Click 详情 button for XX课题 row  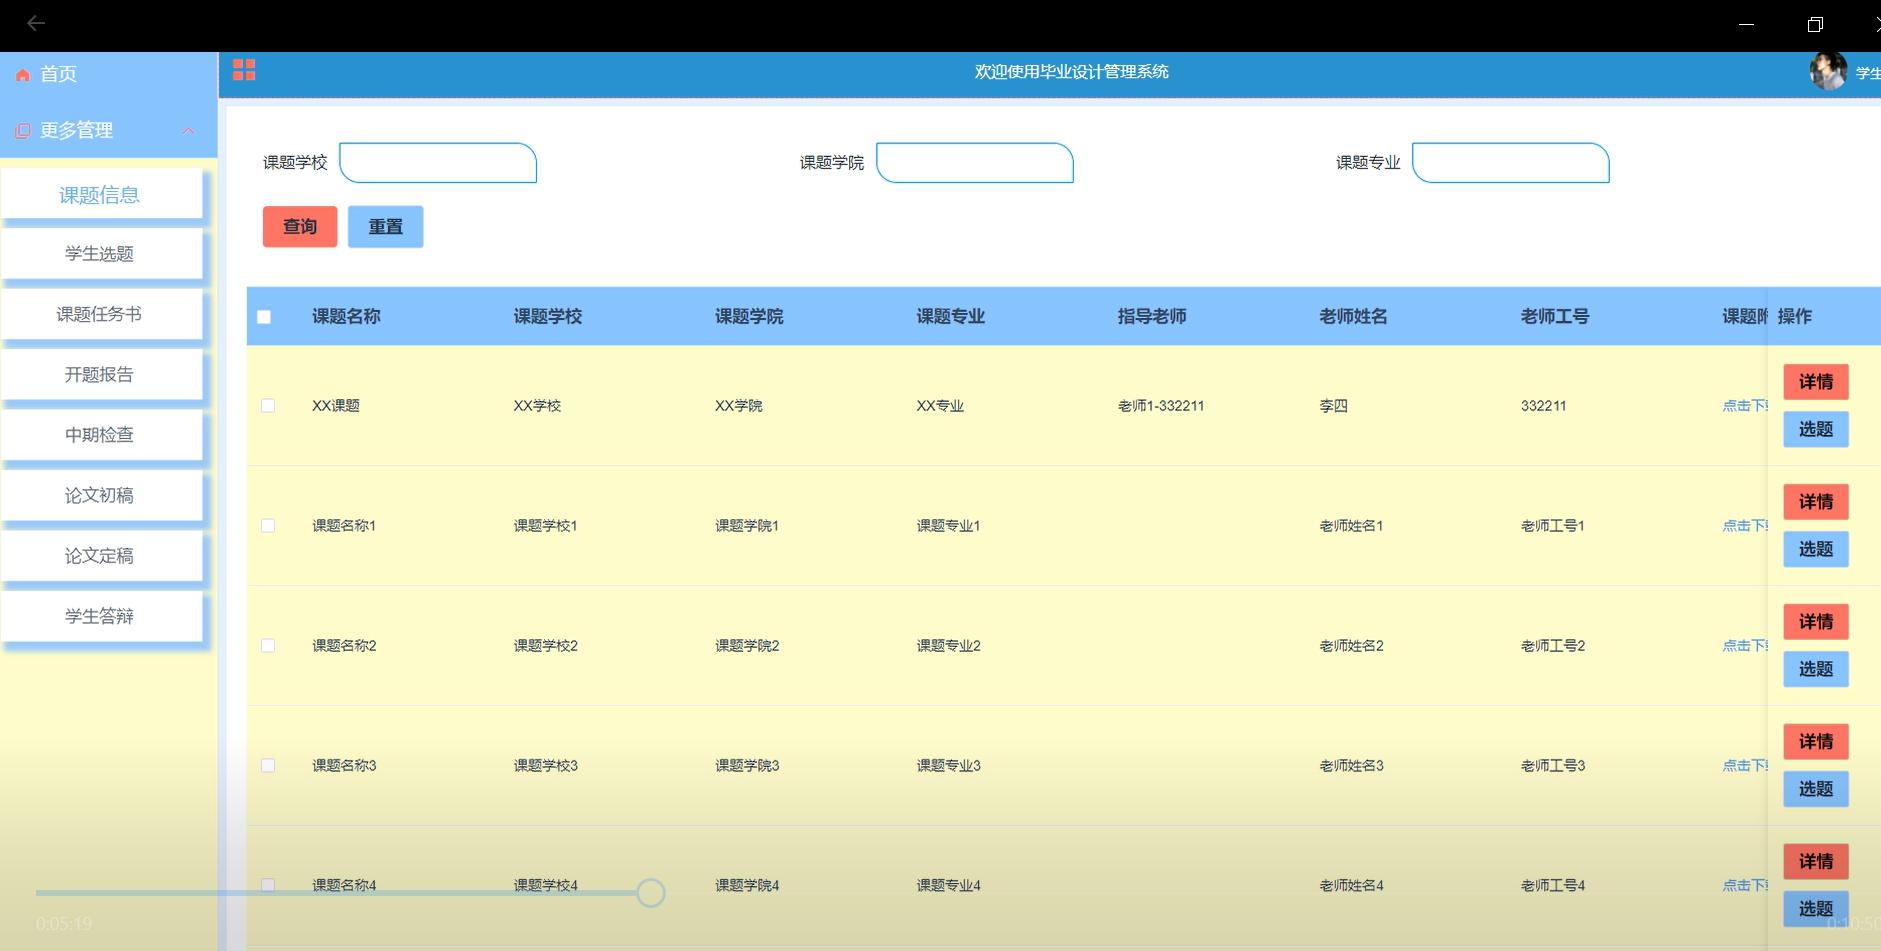[x=1816, y=382]
